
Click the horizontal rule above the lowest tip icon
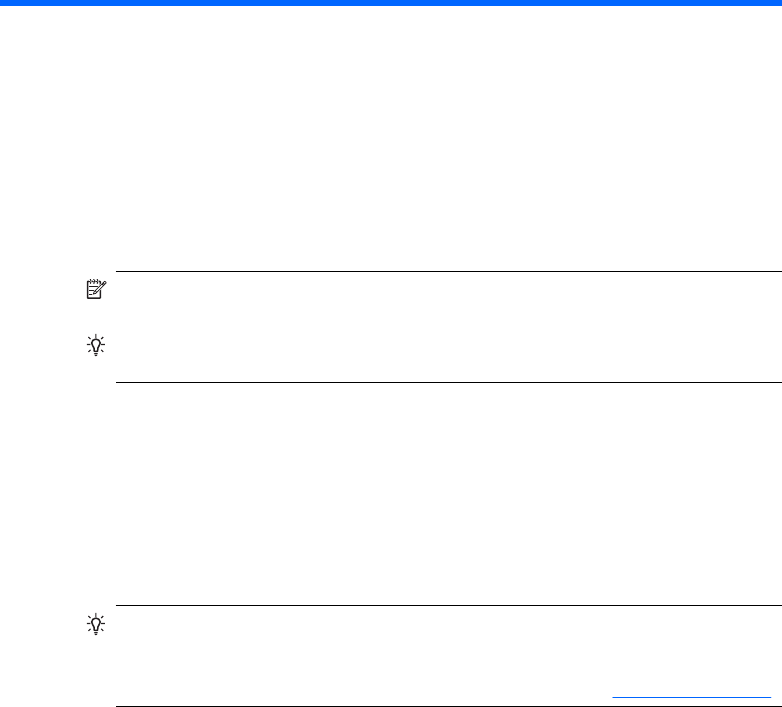tap(448, 605)
